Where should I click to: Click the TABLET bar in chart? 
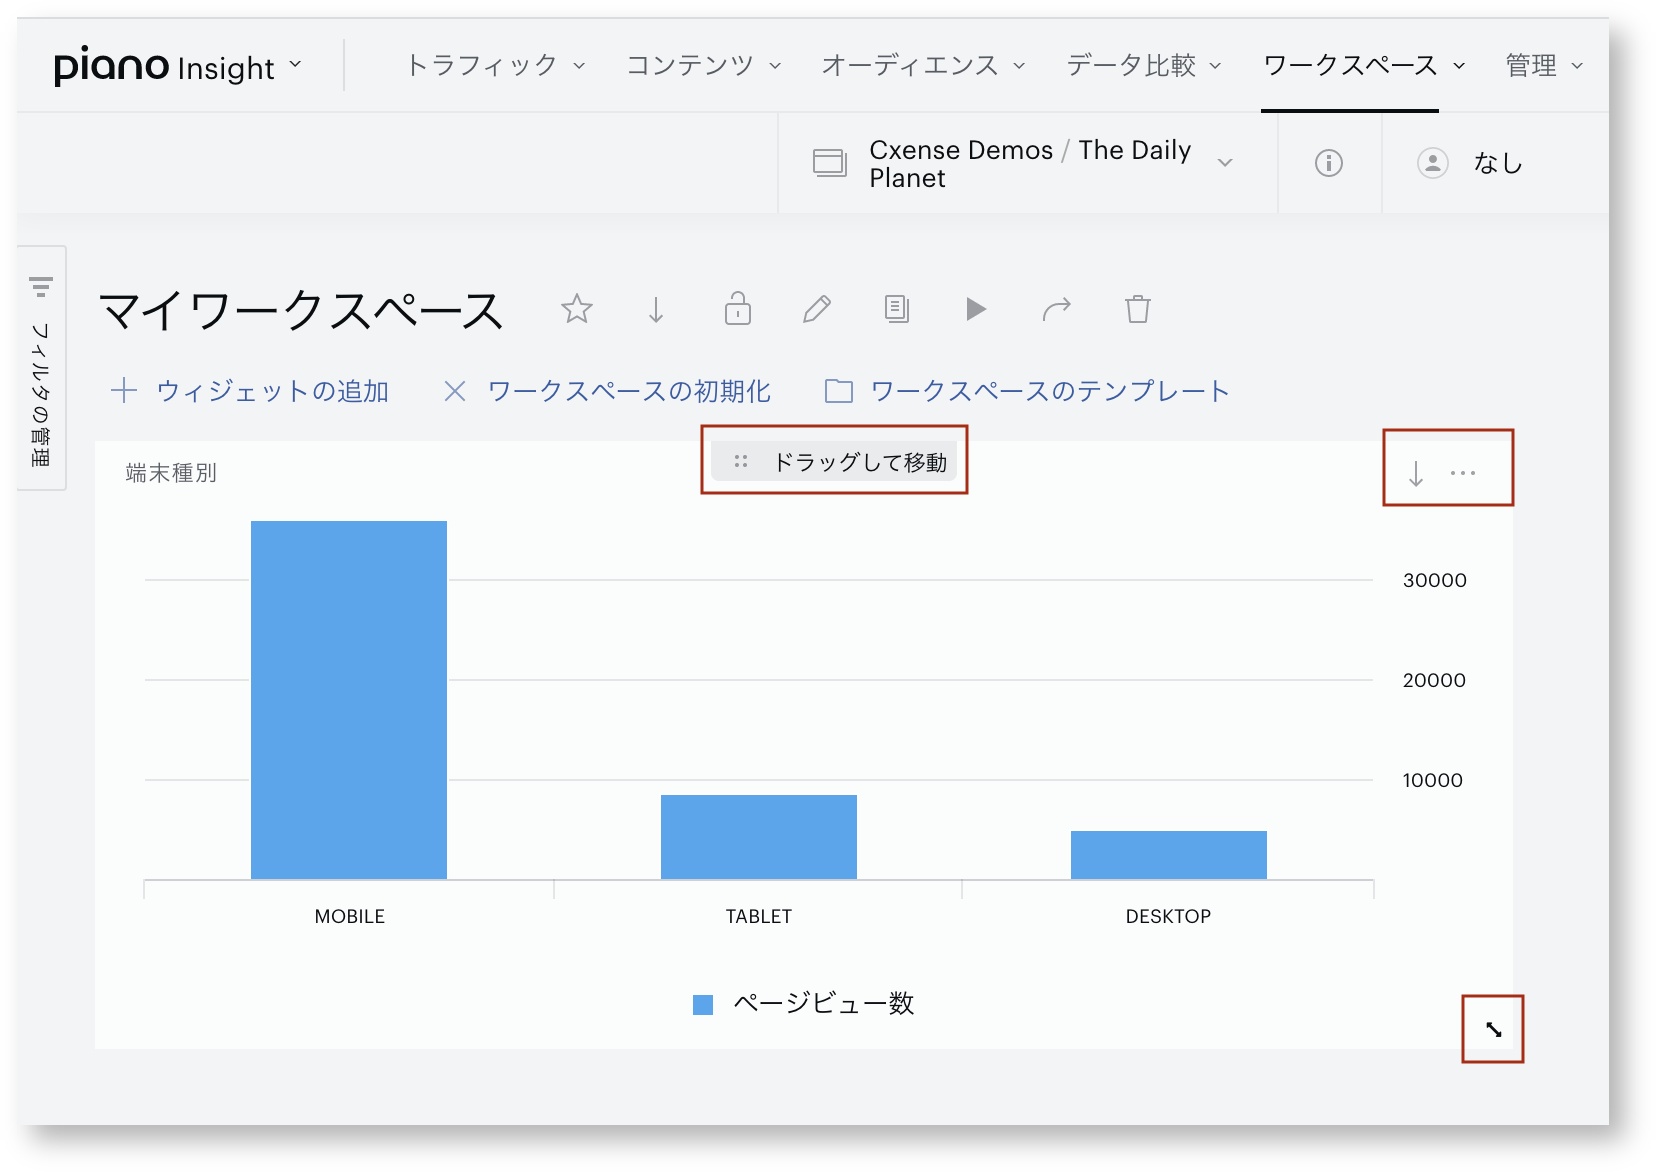(x=759, y=837)
